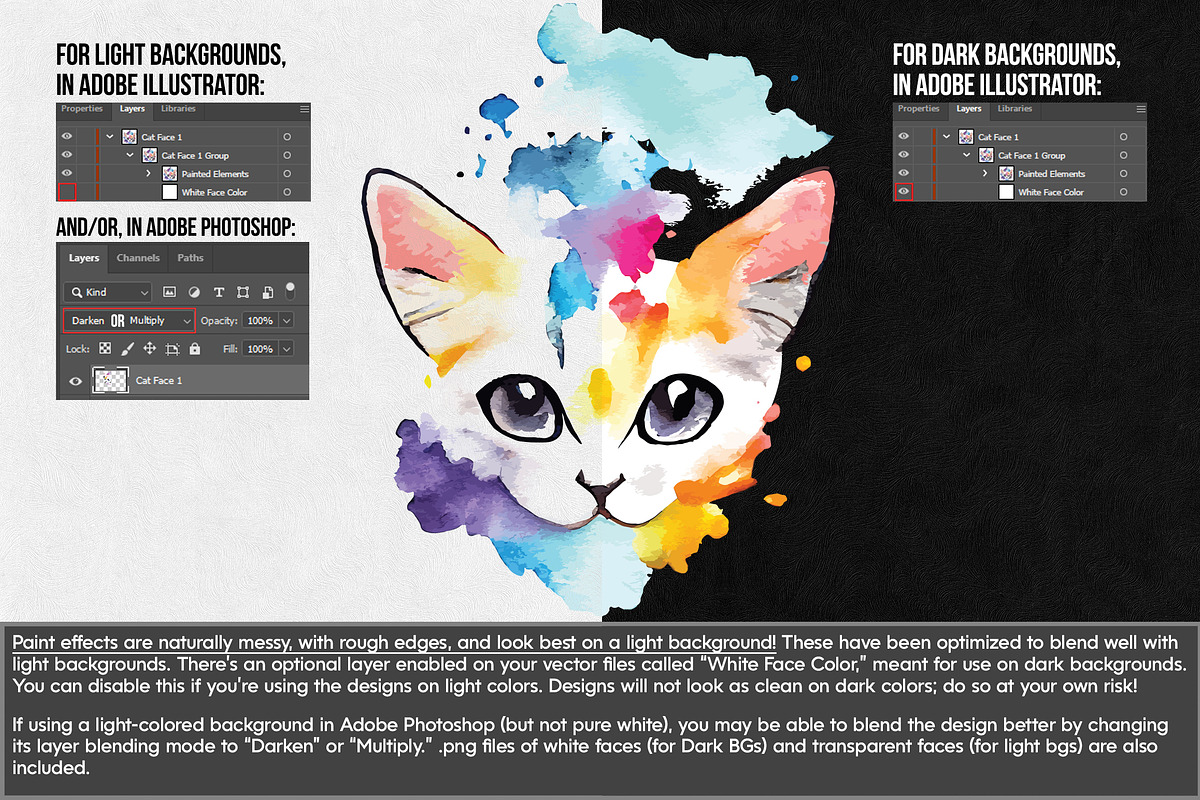
Task: Click white swatch thumbnail of White Face Color, dark-backgrounds panel
Action: tap(1006, 192)
